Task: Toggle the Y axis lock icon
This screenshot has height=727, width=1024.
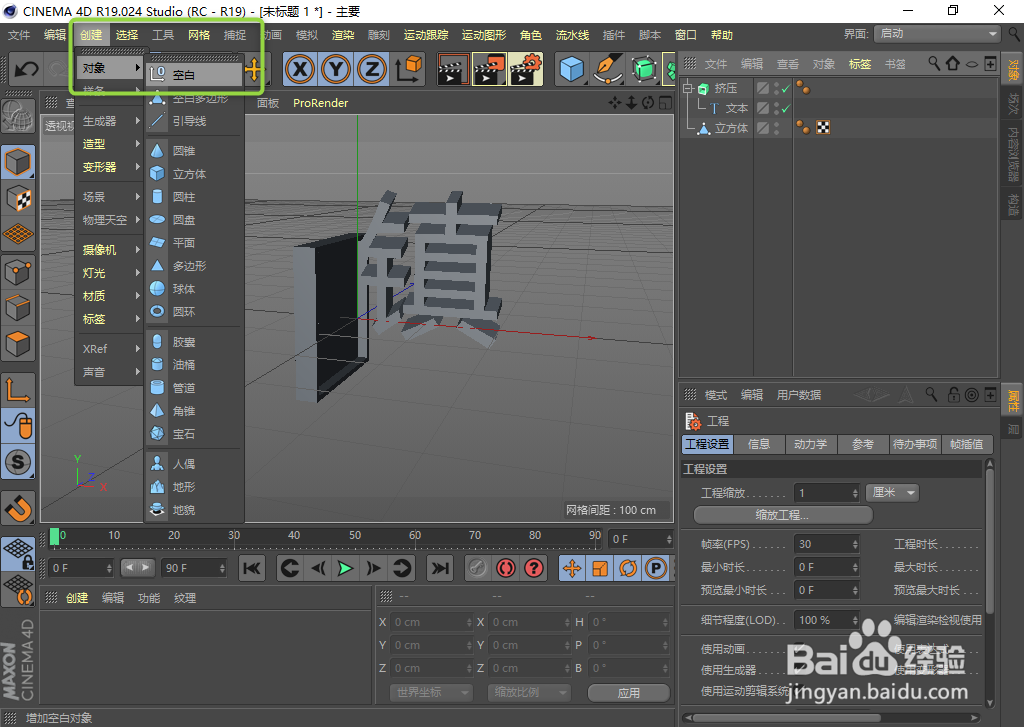Action: coord(336,69)
